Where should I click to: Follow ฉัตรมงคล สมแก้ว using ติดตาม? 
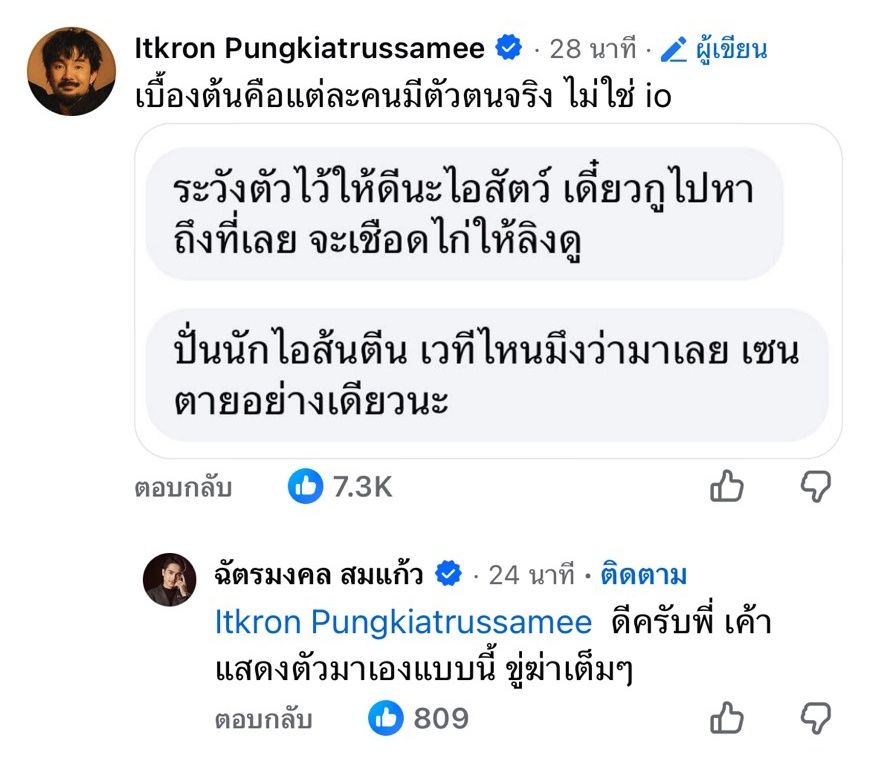tap(643, 575)
